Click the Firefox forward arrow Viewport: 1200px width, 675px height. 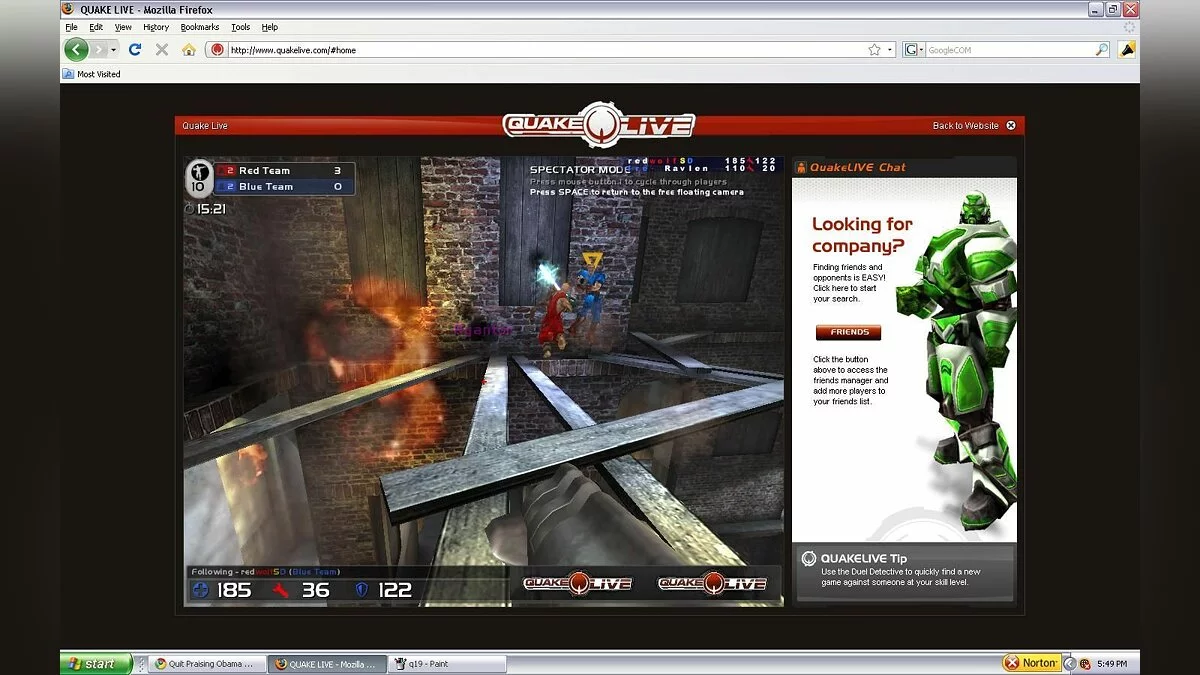tap(99, 49)
